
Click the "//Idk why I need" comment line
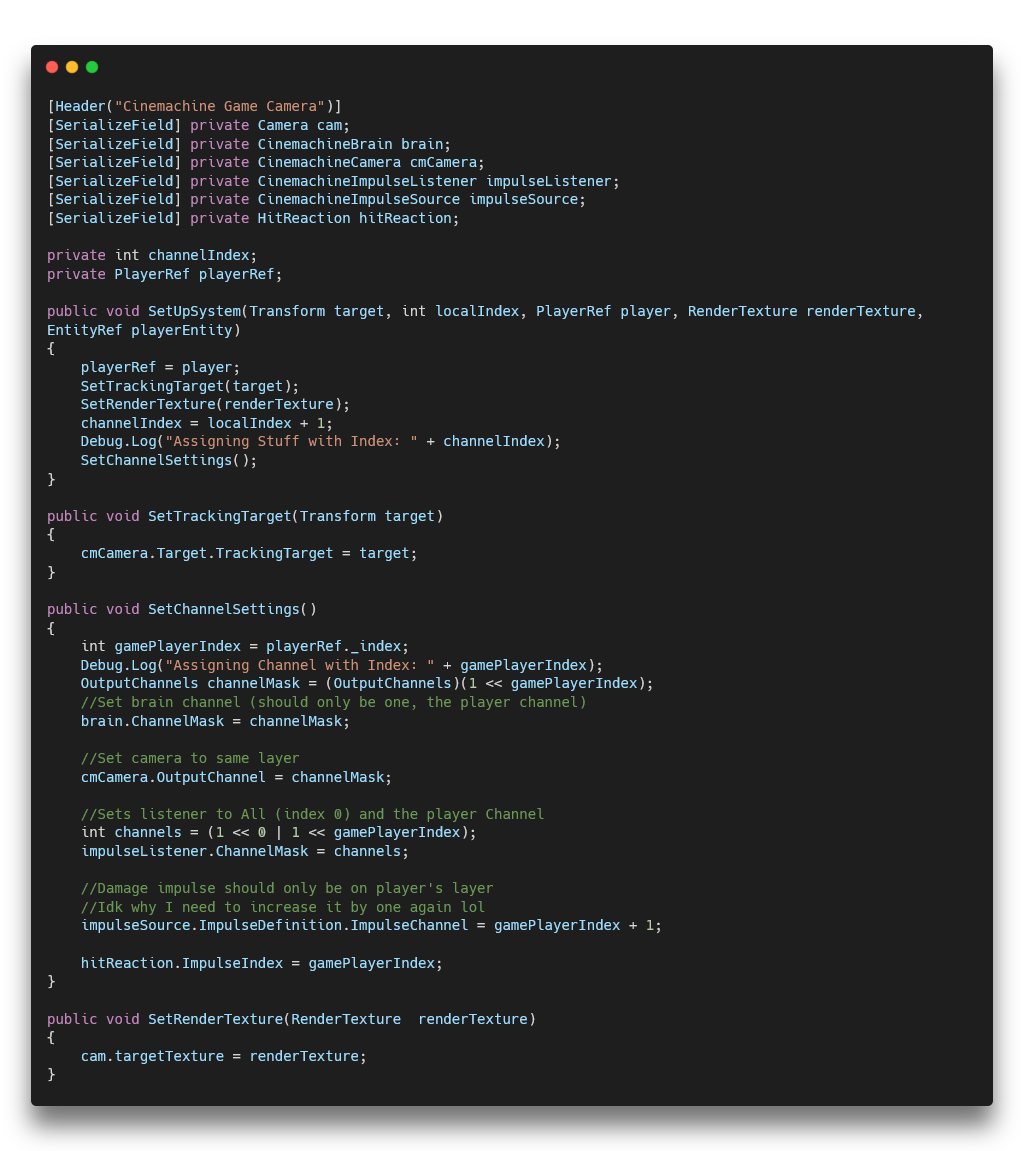[282, 907]
